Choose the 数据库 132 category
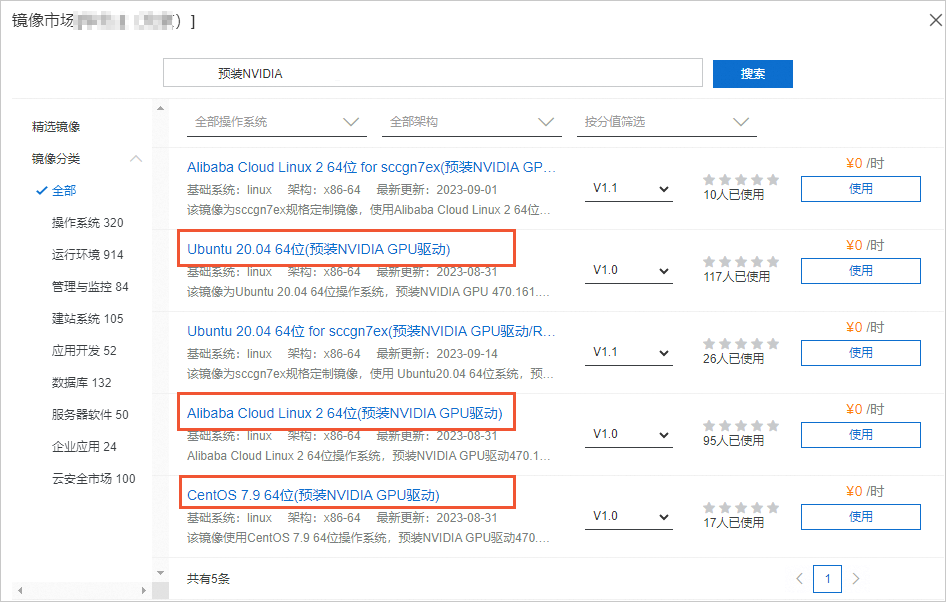The width and height of the screenshot is (946, 602). [81, 383]
